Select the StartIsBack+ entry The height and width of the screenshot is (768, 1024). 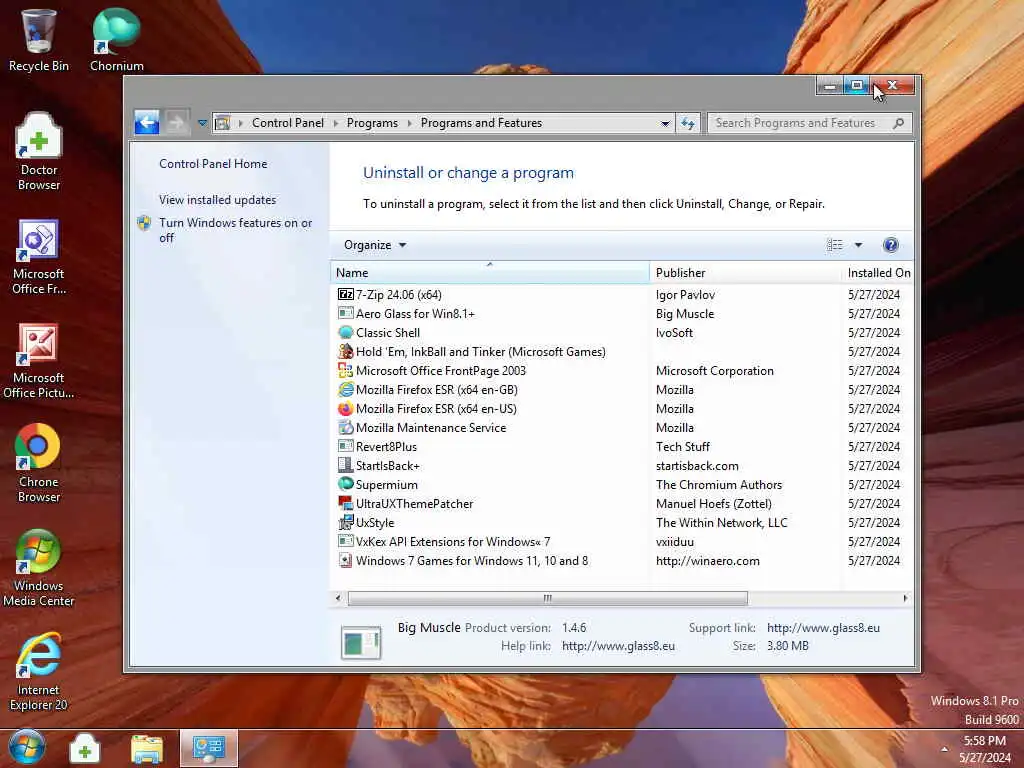pos(622,466)
